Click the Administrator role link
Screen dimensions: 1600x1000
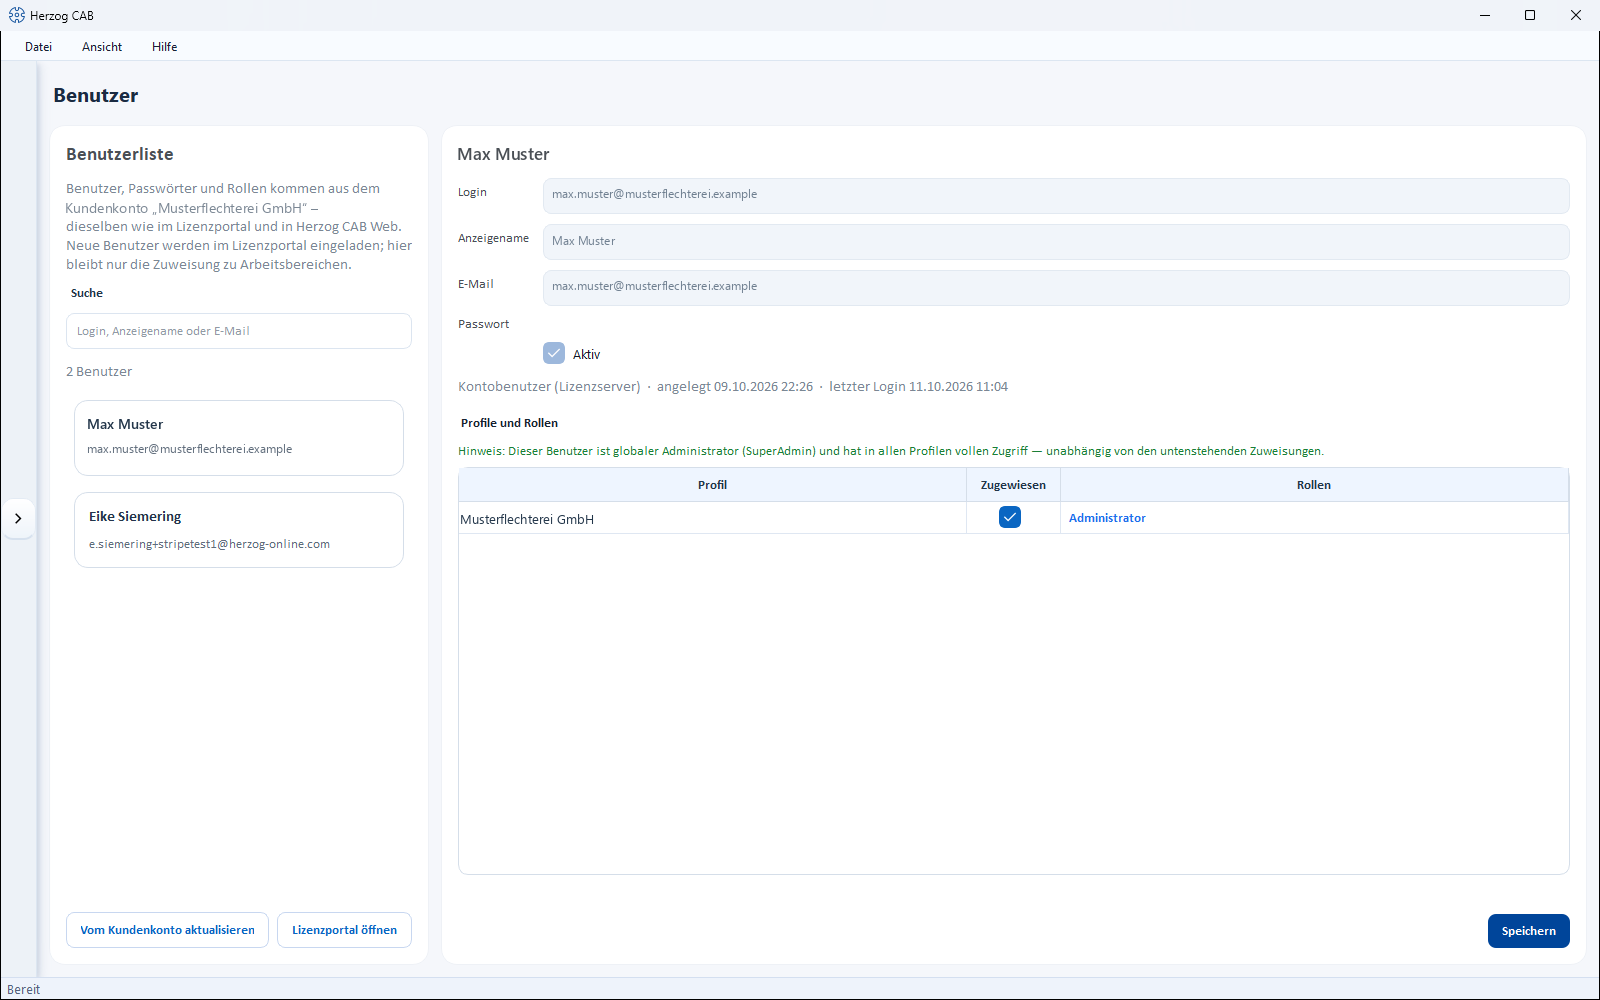(1107, 518)
